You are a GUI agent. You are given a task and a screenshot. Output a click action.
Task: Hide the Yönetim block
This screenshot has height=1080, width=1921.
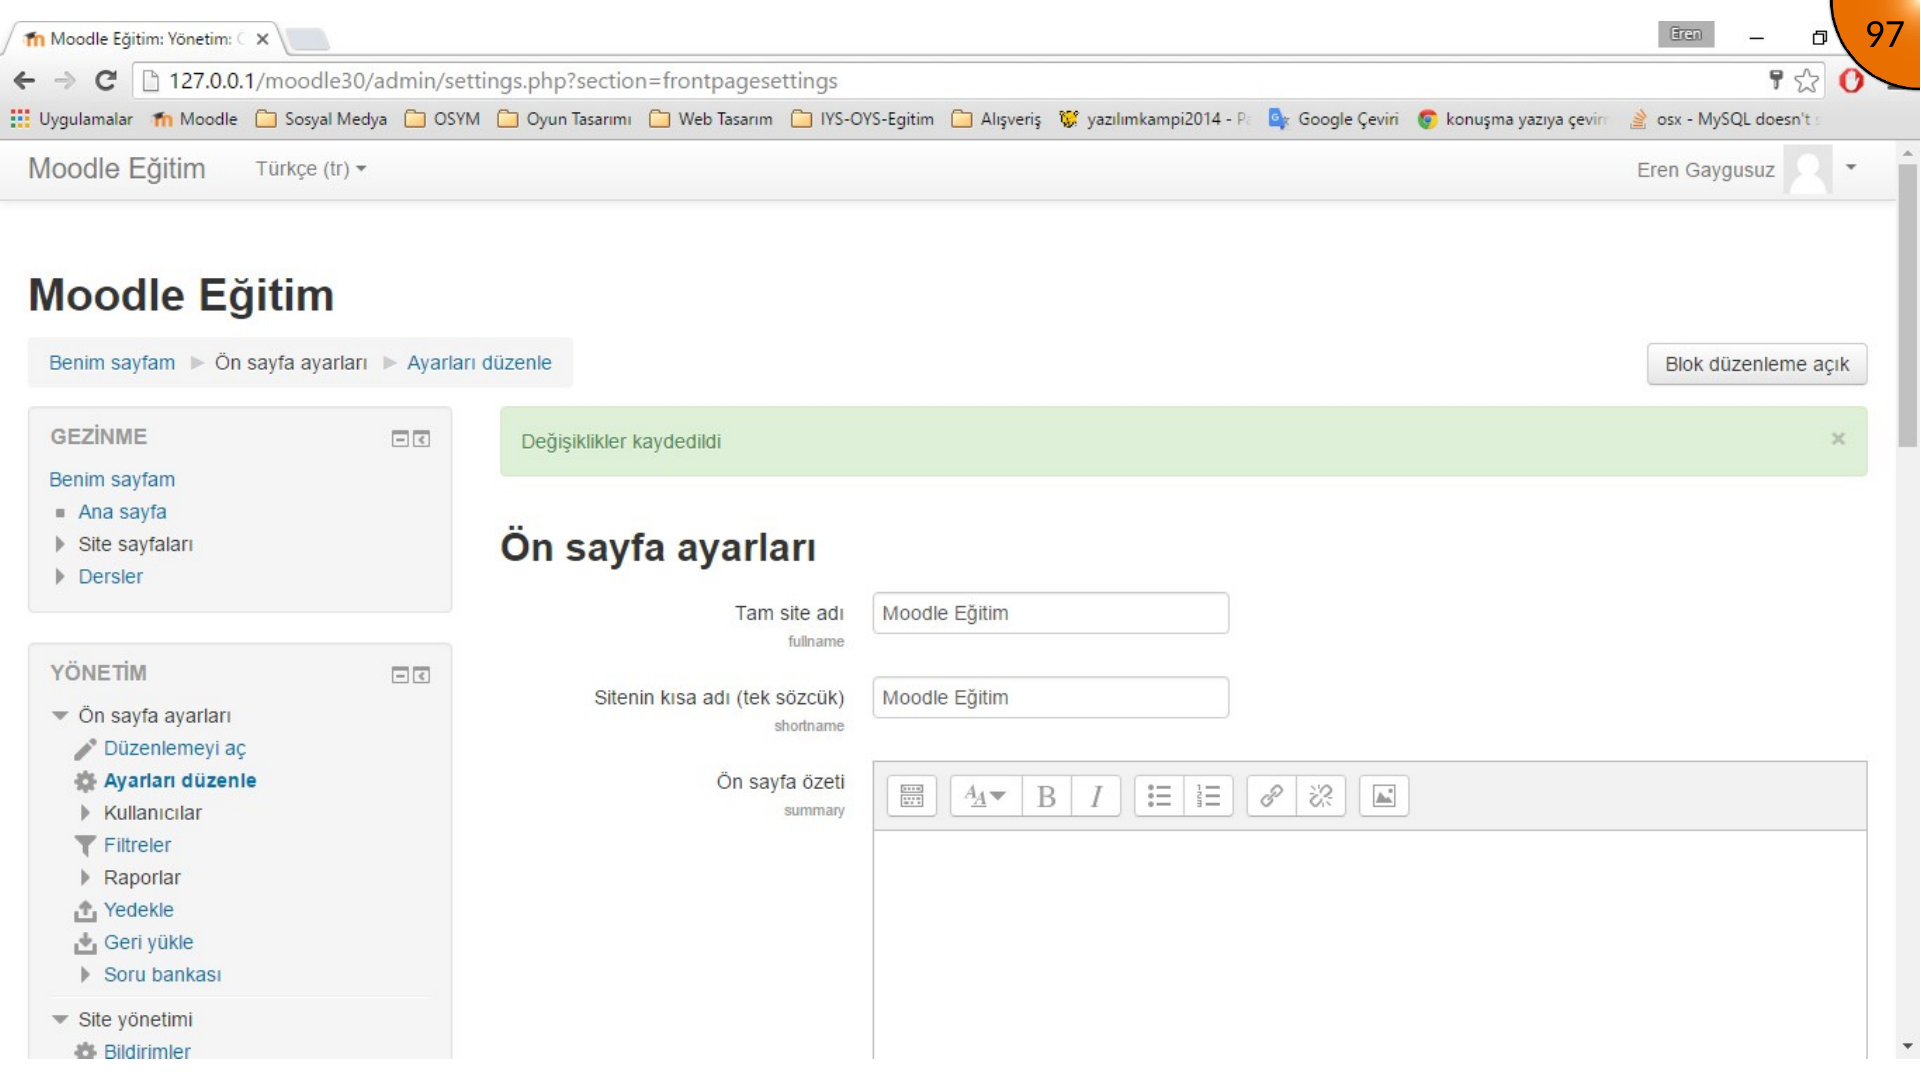click(400, 676)
